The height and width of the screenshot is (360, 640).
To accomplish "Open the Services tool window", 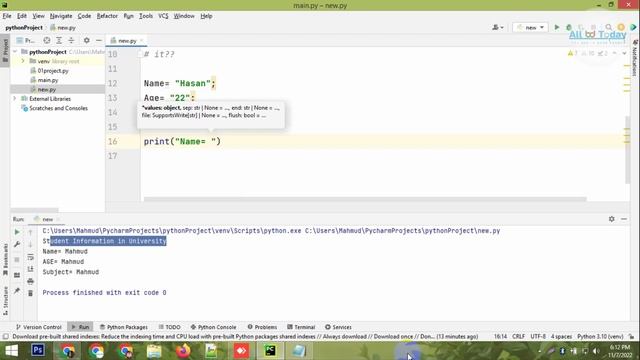I will click(x=338, y=327).
